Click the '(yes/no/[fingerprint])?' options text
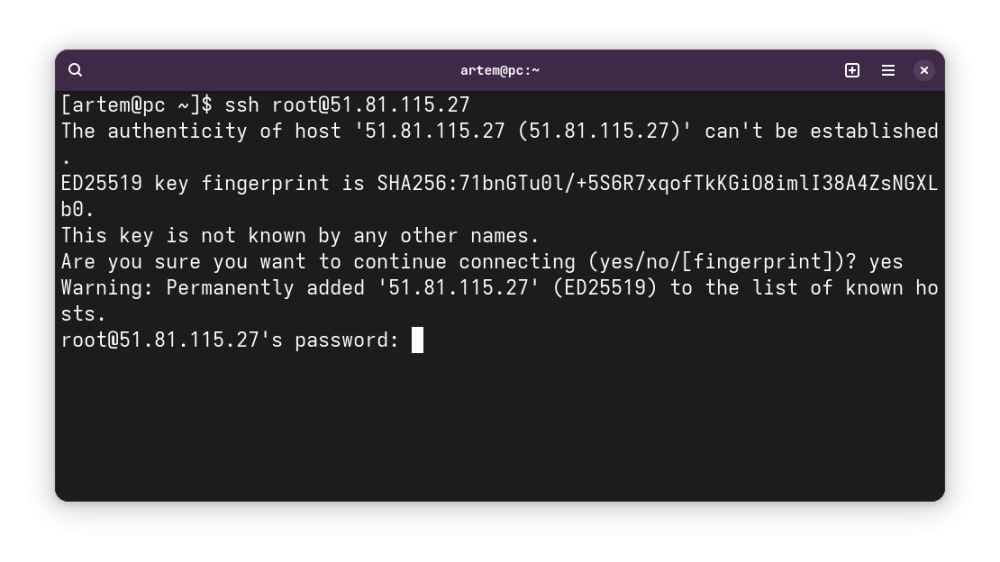 (x=722, y=262)
